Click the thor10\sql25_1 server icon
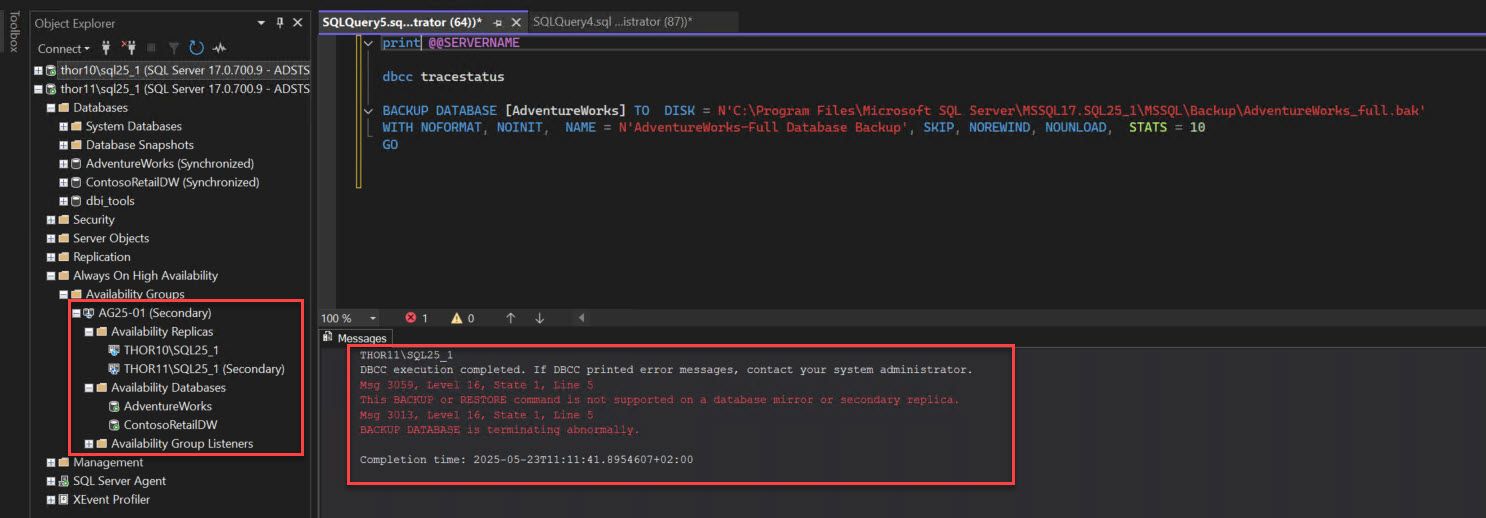Screen dimensions: 1486x518 coord(51,70)
